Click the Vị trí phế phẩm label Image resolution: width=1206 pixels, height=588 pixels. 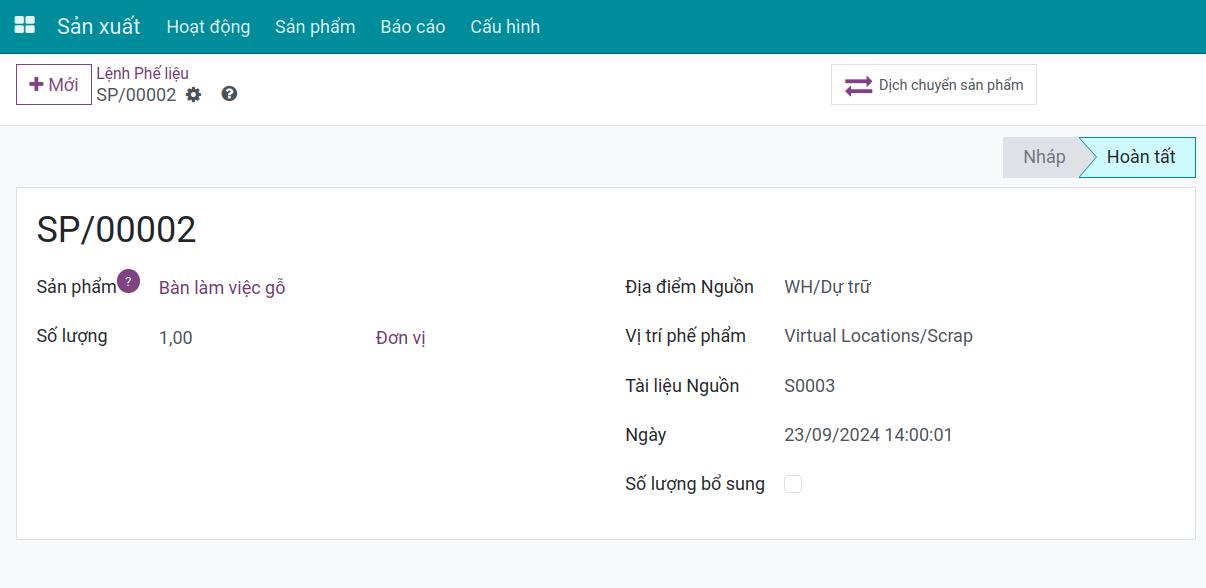(685, 336)
